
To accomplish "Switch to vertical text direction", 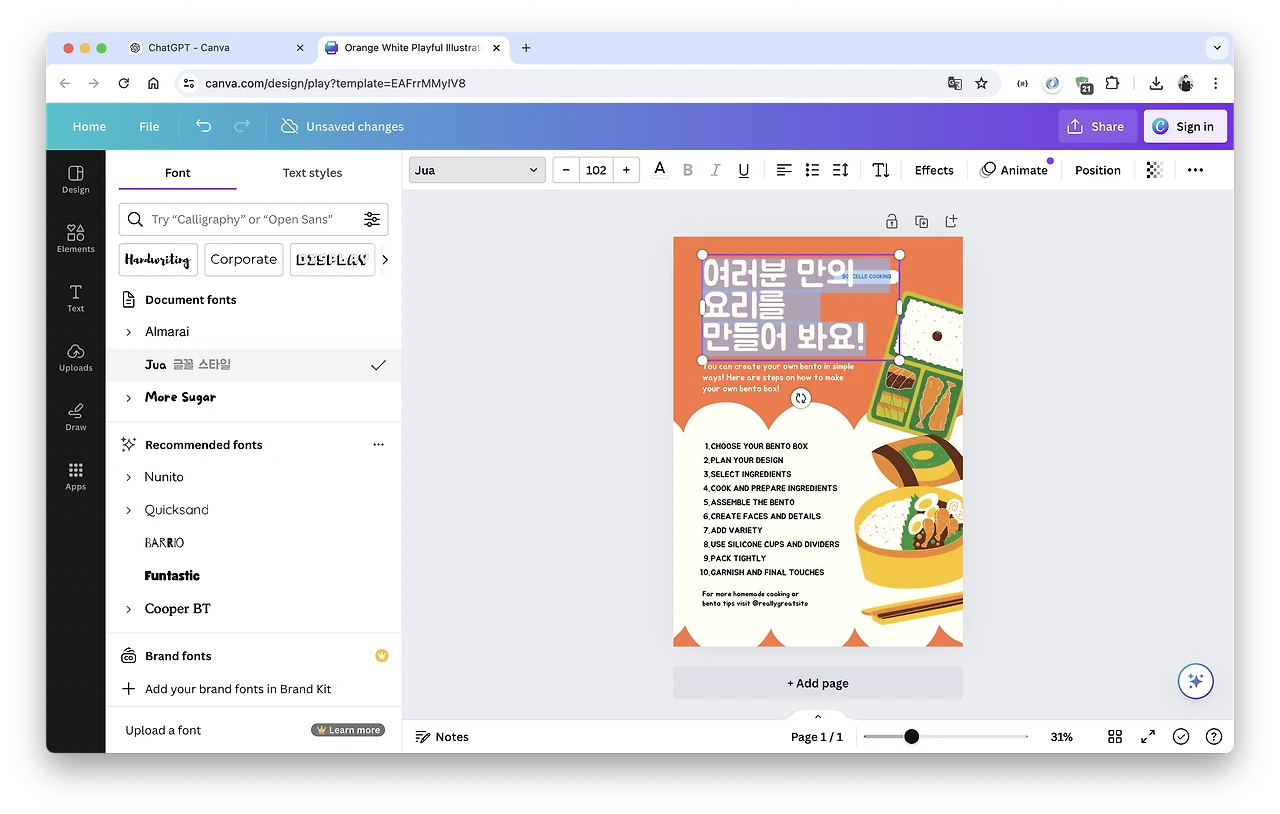I will pos(881,170).
